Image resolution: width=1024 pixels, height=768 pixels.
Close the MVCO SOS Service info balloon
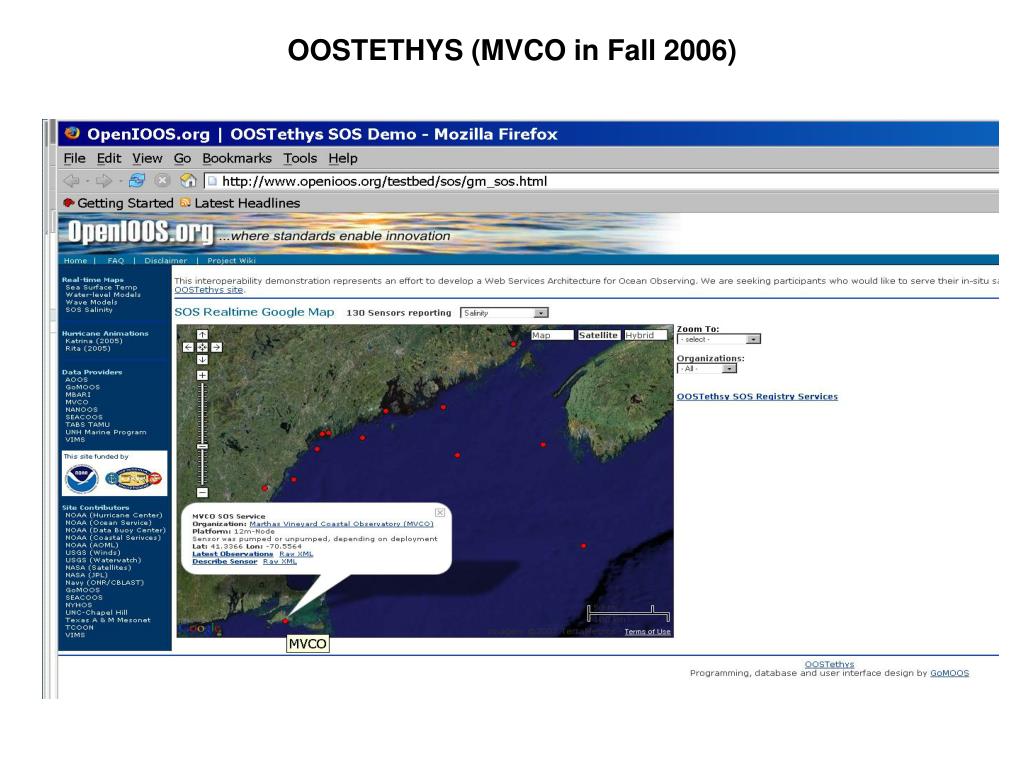[x=440, y=513]
